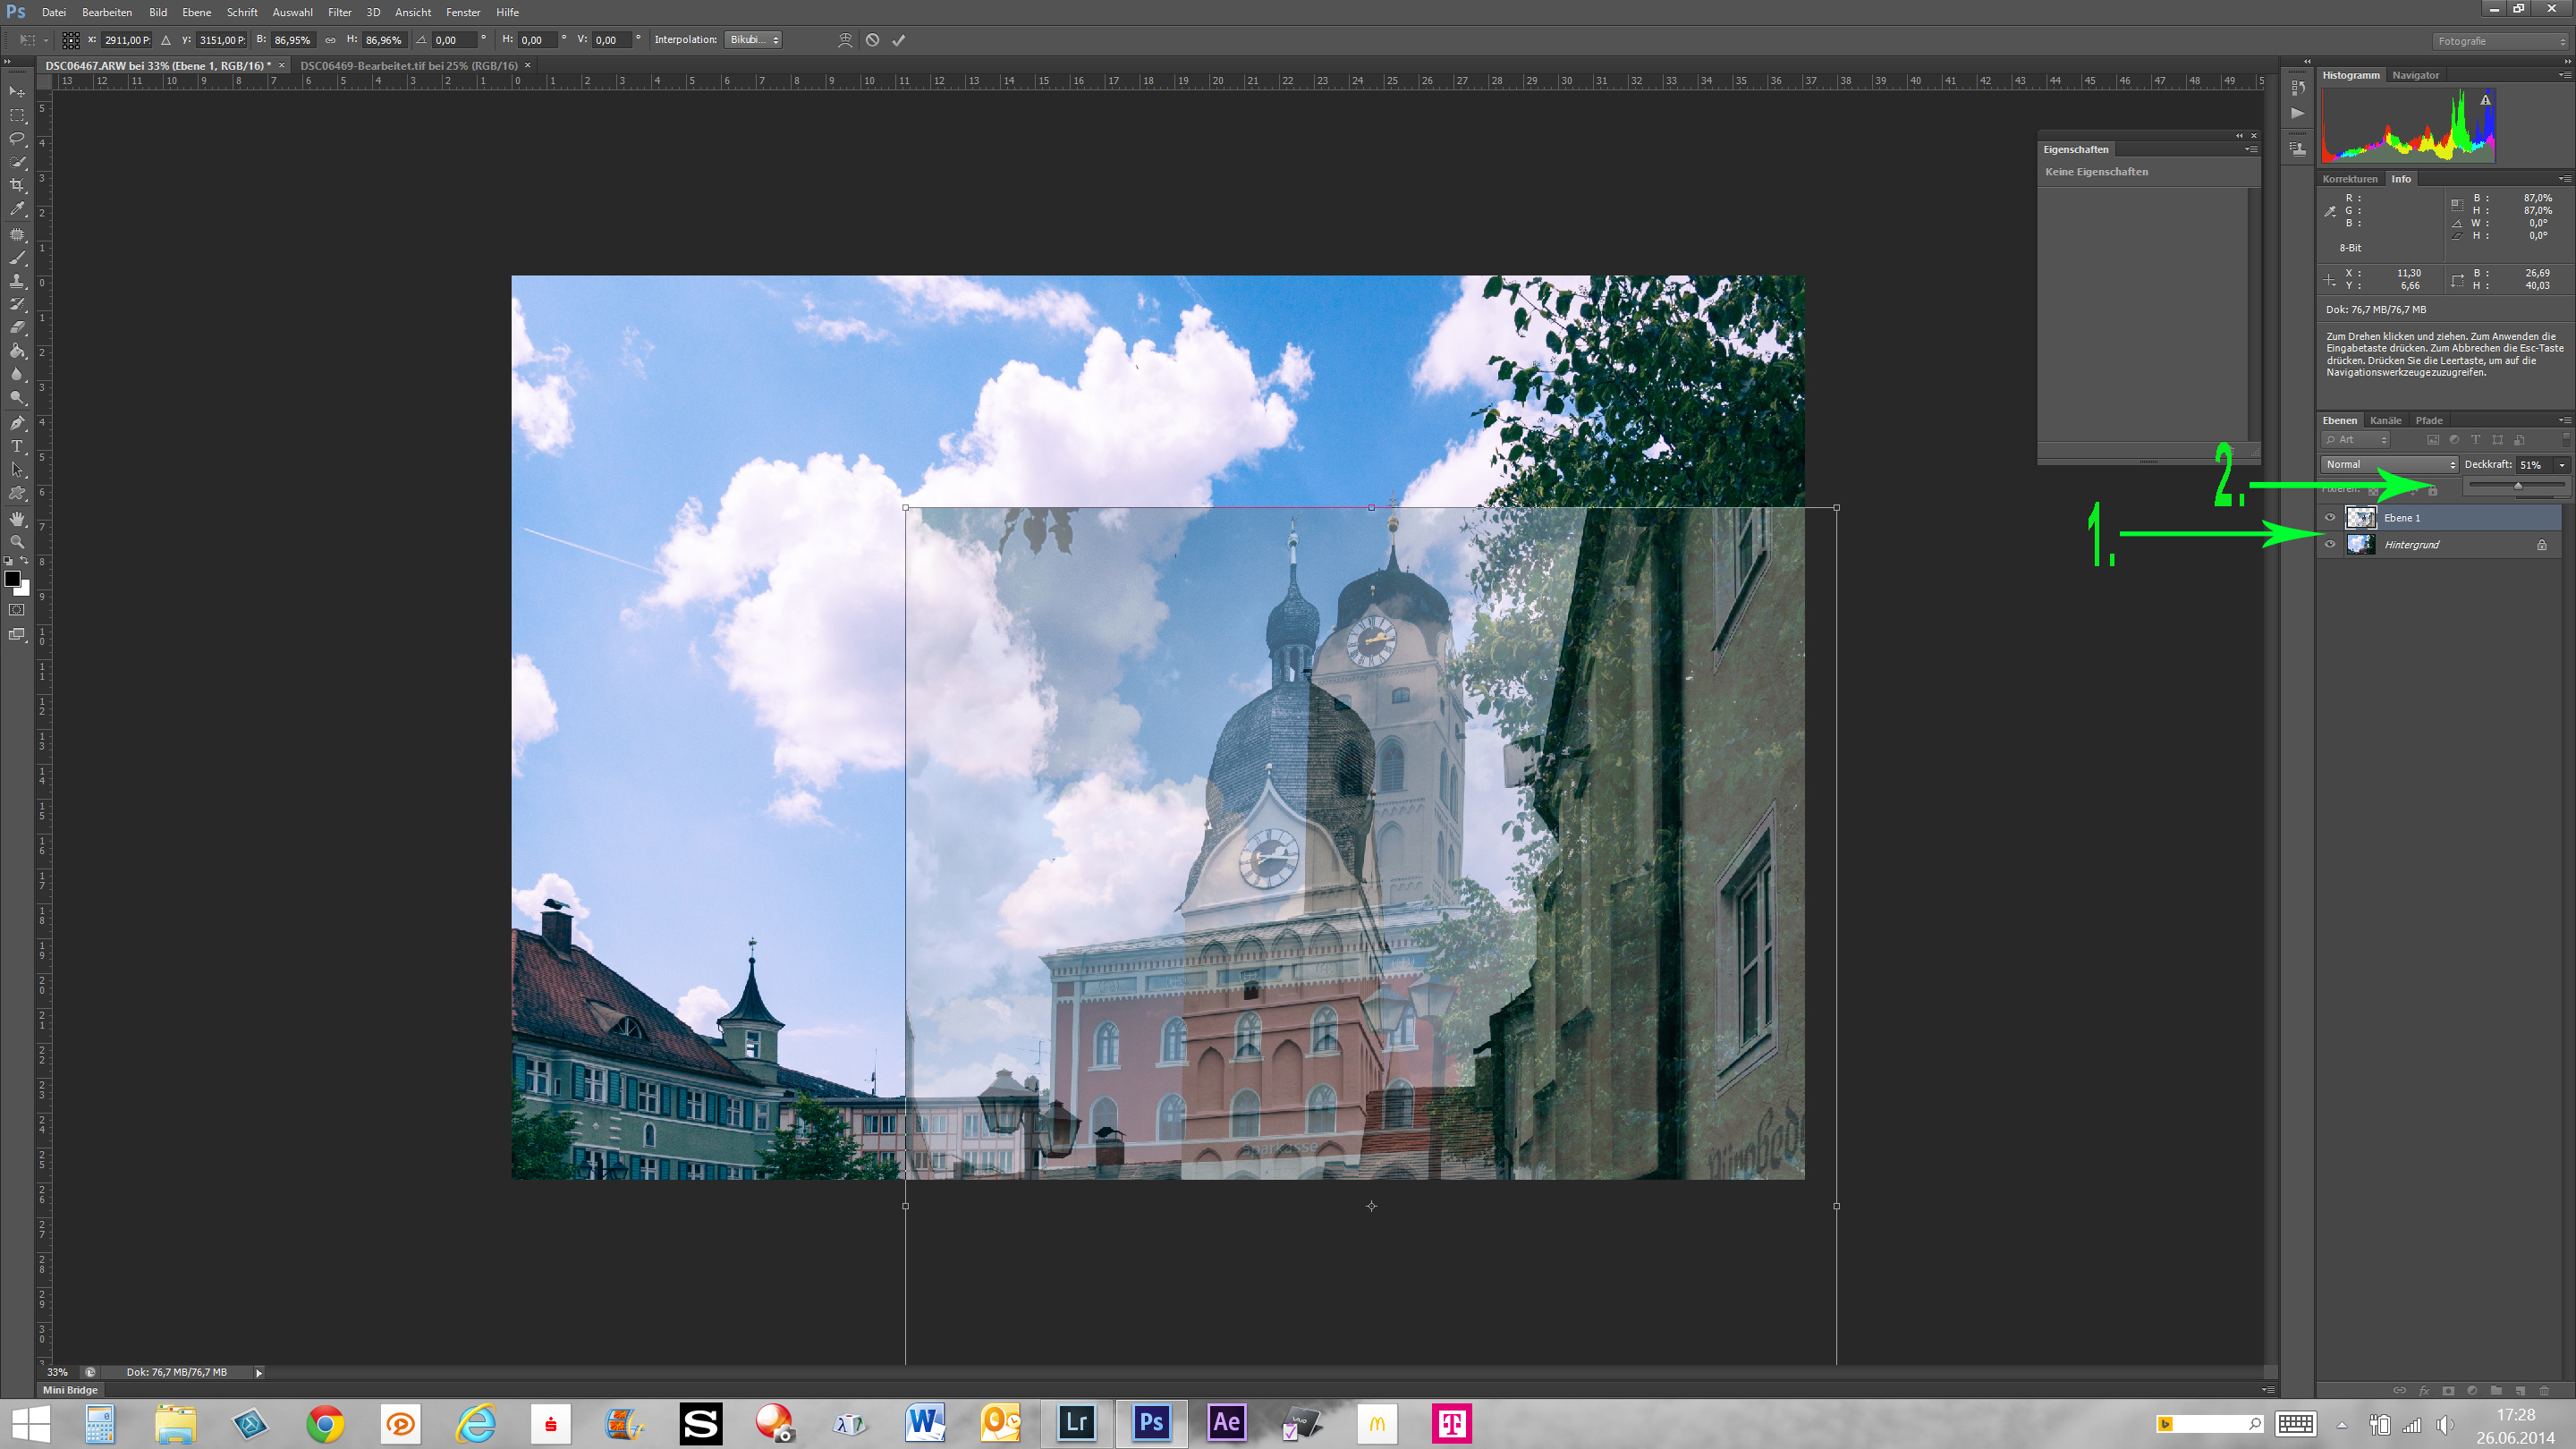Select the Path Selection tool
Screen dimensions: 2576x1449
coord(17,469)
